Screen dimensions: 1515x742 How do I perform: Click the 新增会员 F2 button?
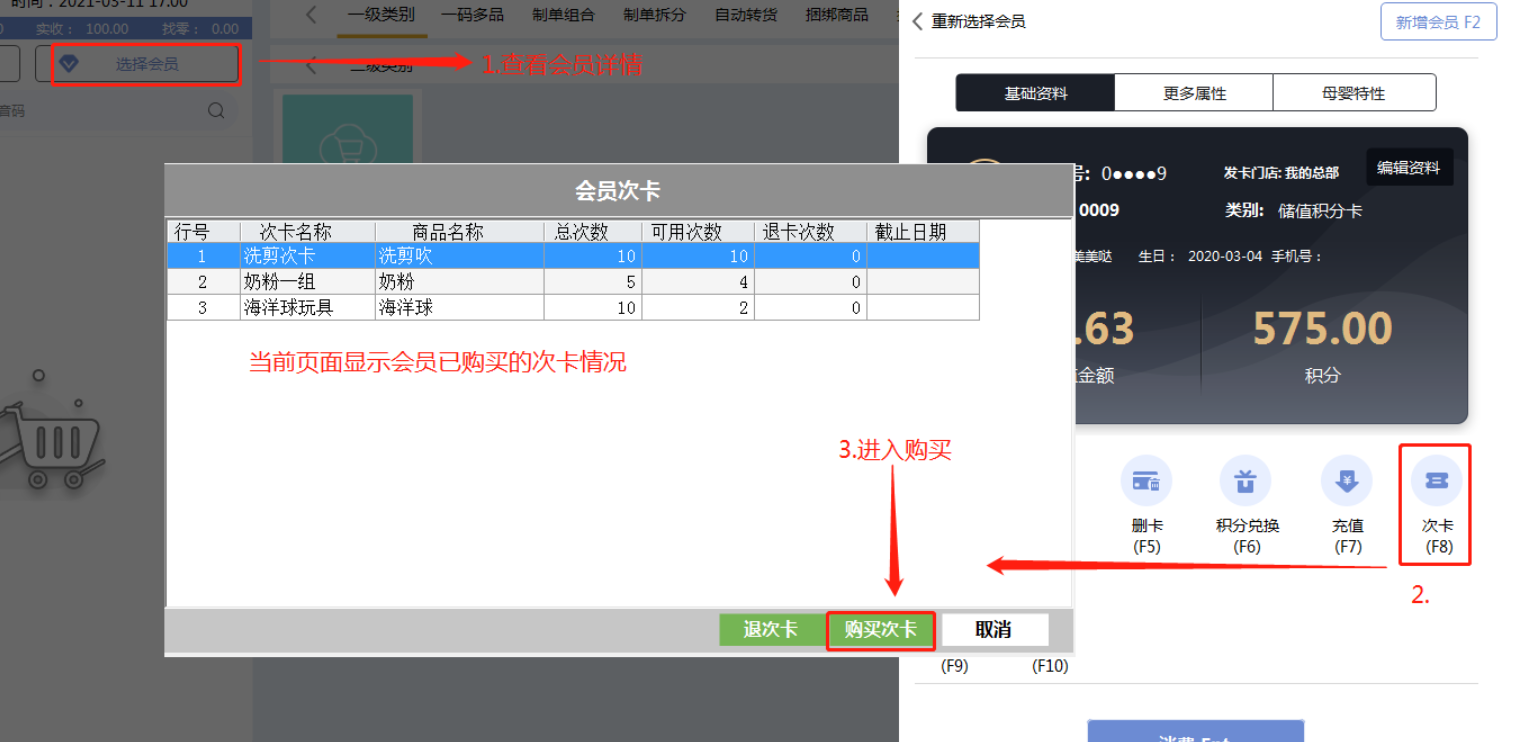pos(1438,21)
